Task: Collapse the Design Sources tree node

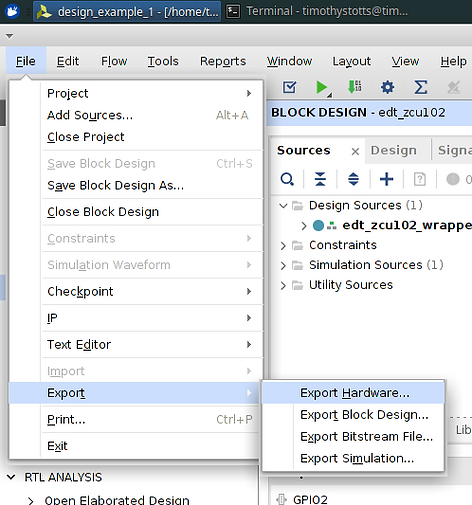Action: pos(283,206)
